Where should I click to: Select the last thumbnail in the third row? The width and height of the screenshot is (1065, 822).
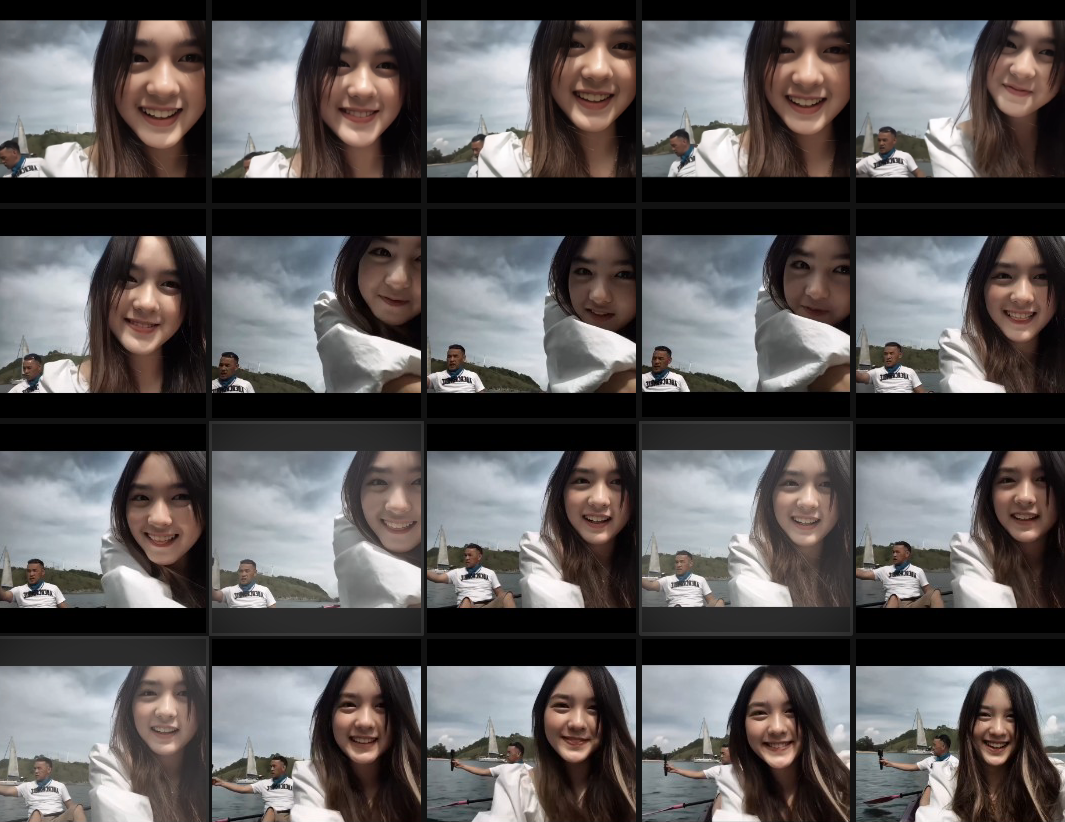(x=960, y=529)
